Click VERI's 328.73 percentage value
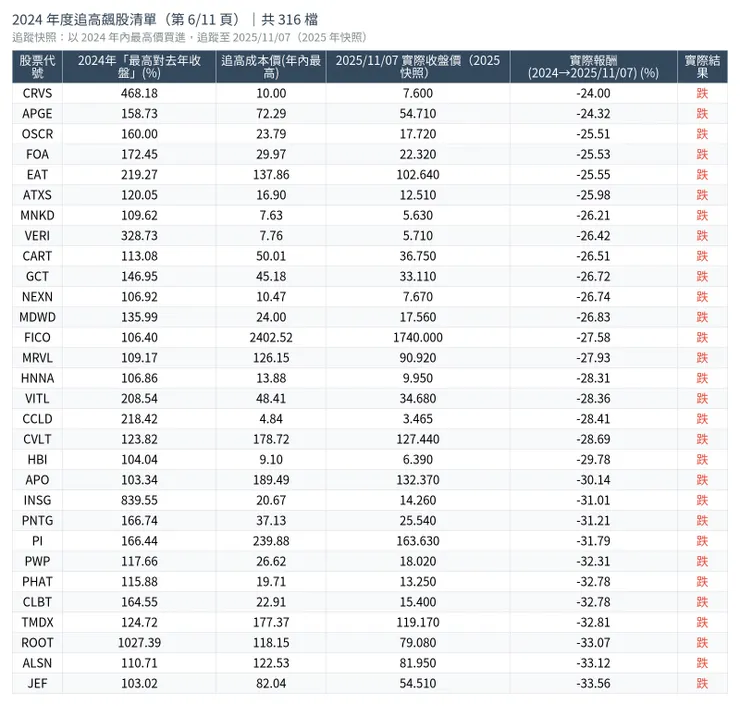Image resolution: width=740 pixels, height=706 pixels. click(139, 235)
